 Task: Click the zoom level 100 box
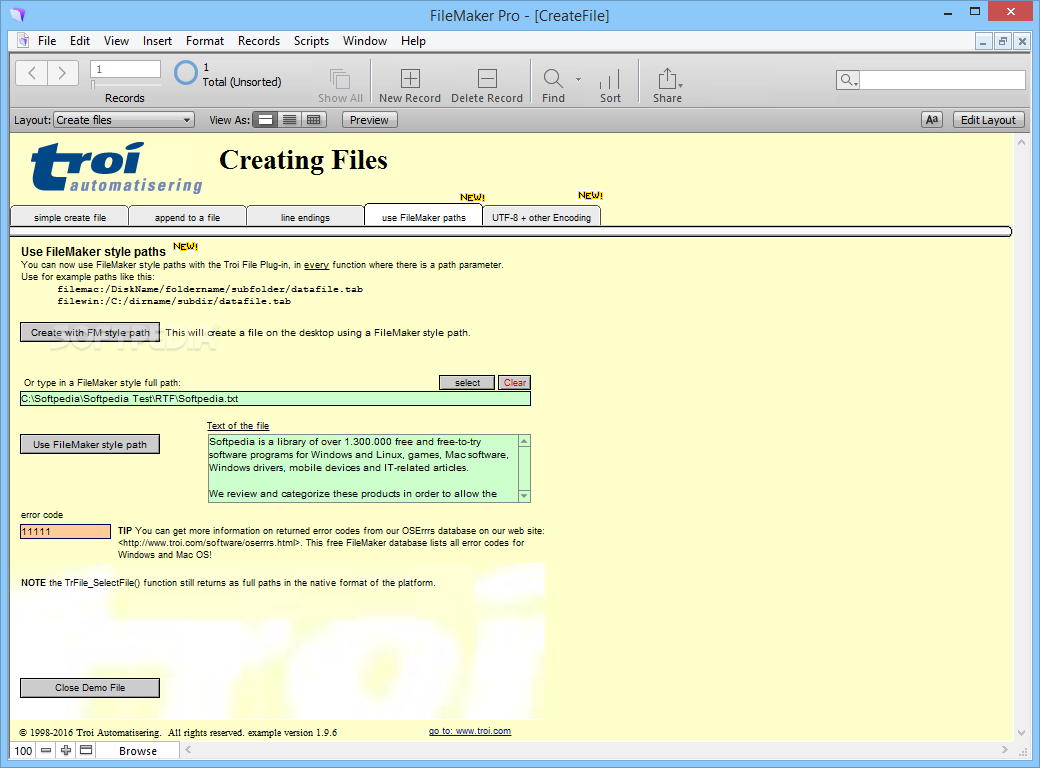click(x=23, y=751)
